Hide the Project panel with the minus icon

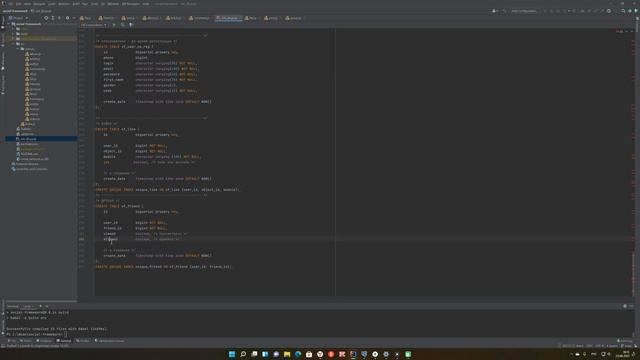click(x=74, y=18)
